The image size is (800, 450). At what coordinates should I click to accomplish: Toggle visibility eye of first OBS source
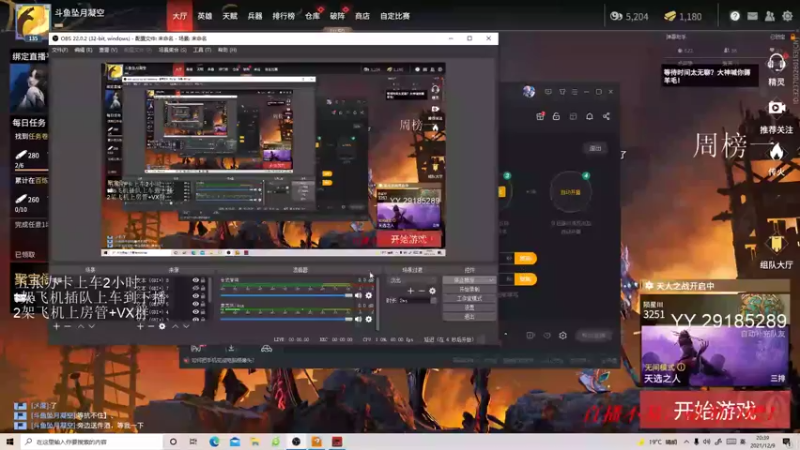(x=195, y=281)
